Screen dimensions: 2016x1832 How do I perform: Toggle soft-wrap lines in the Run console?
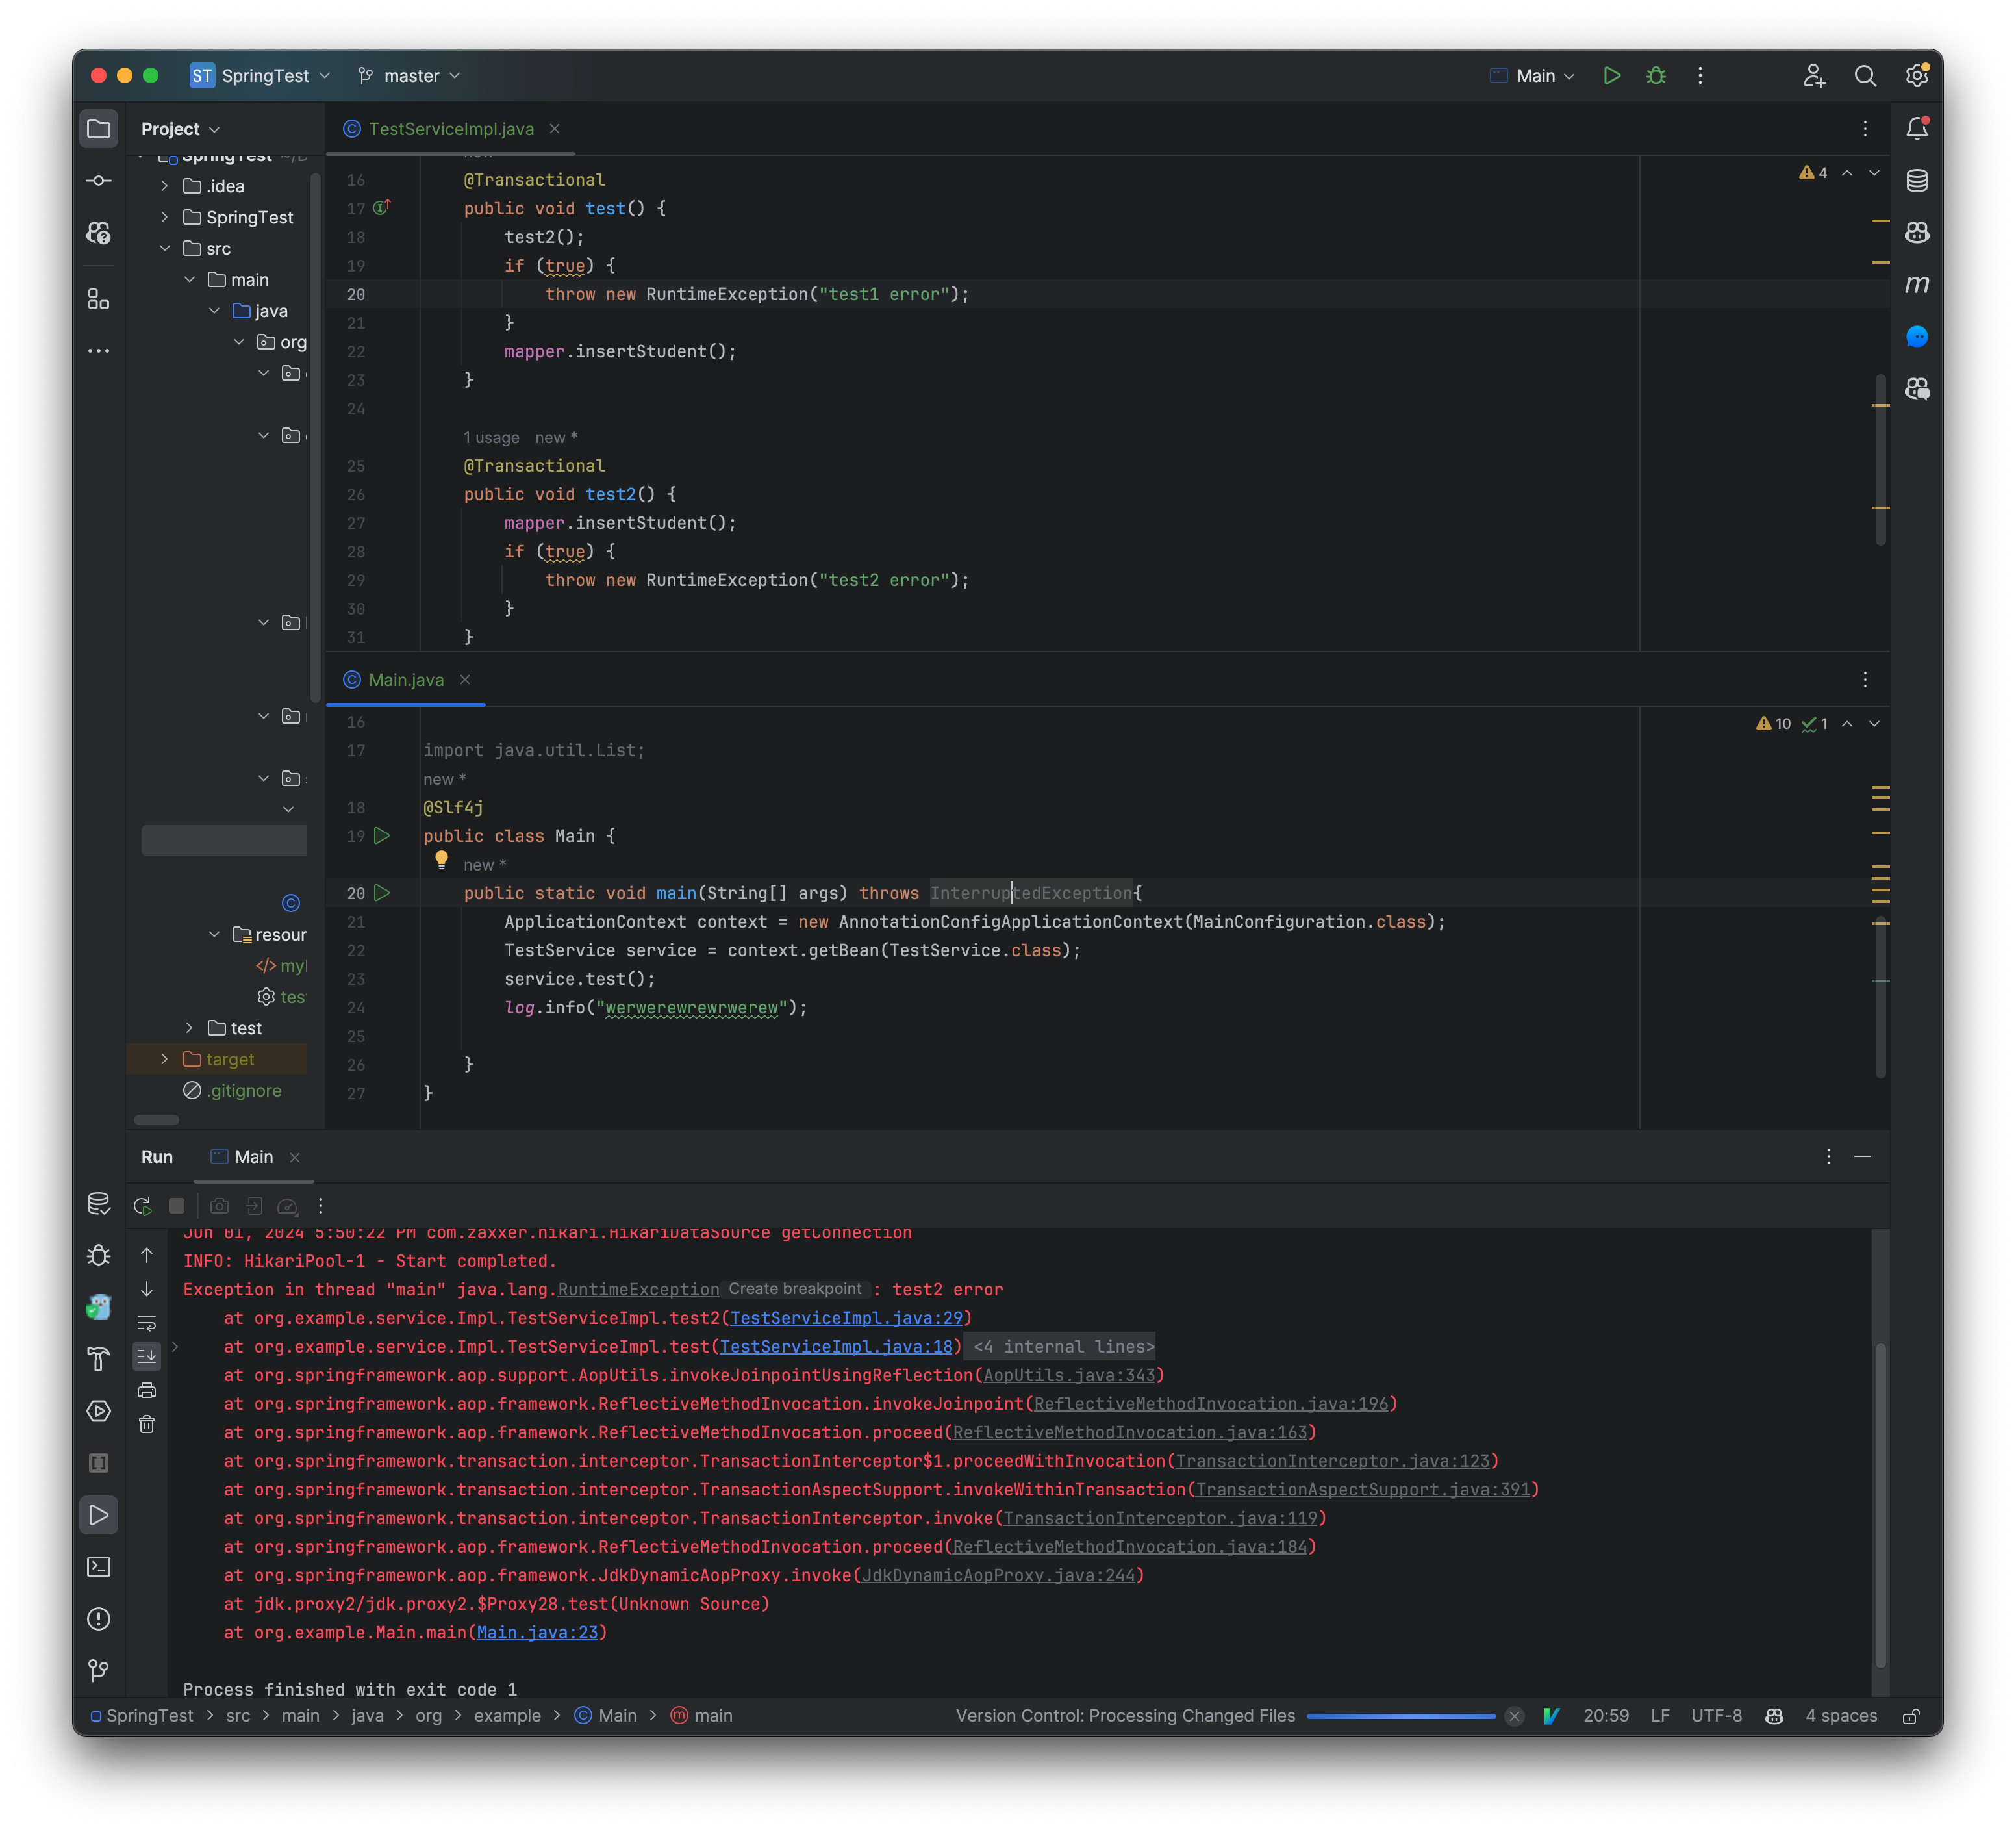(147, 1324)
